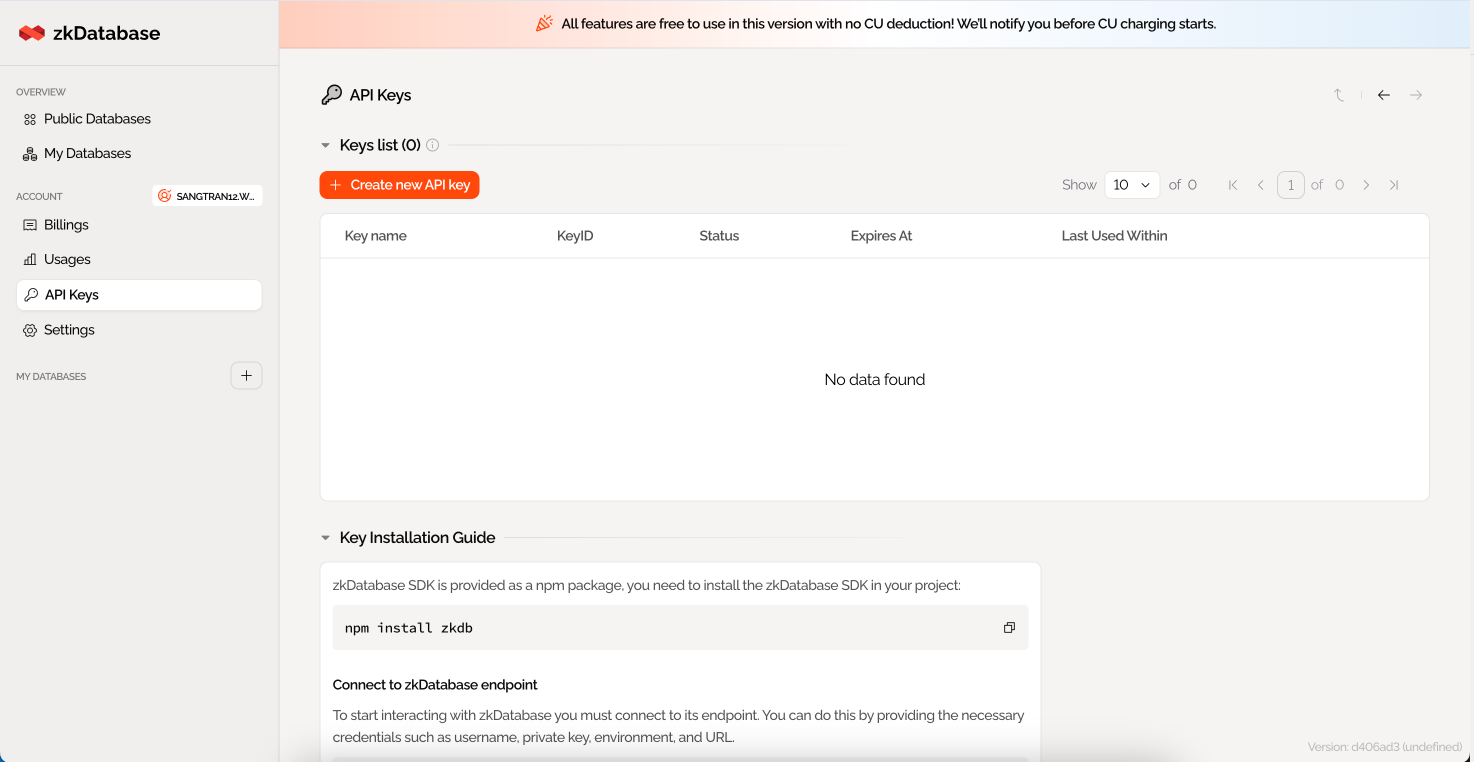Click the Expires At column header
The width and height of the screenshot is (1474, 762).
881,236
